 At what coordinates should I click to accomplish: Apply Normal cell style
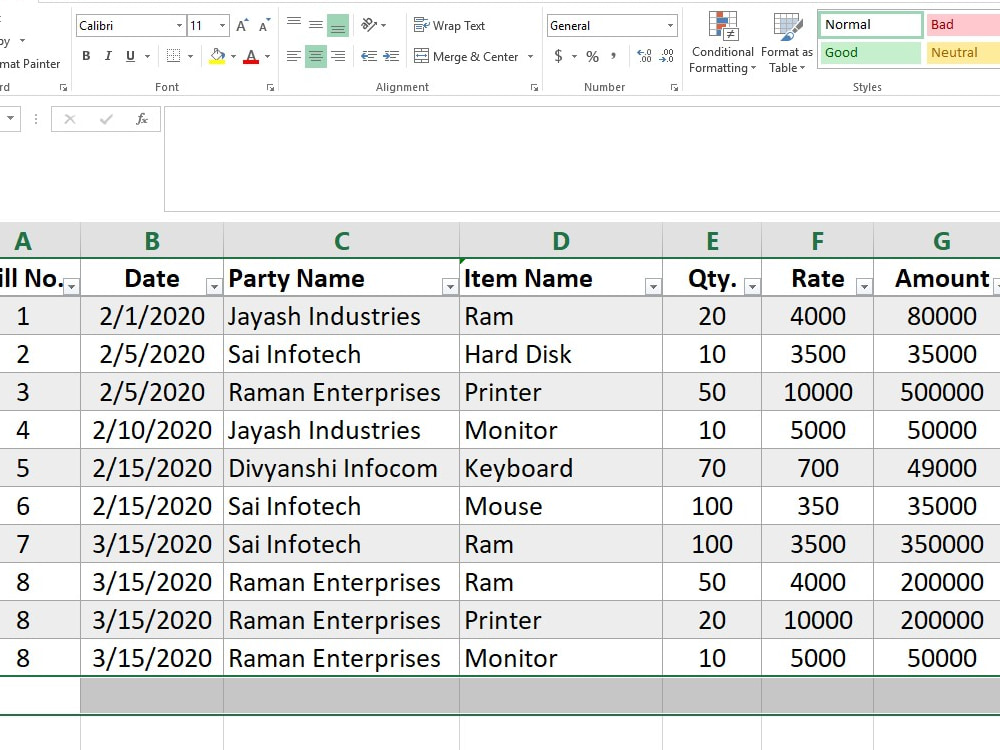pyautogui.click(x=870, y=25)
